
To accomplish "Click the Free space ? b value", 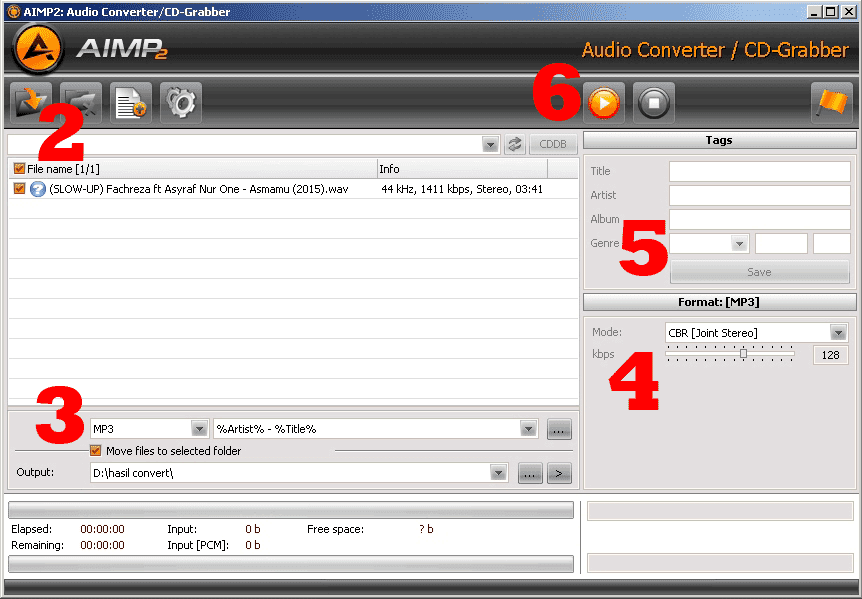I will [x=426, y=529].
